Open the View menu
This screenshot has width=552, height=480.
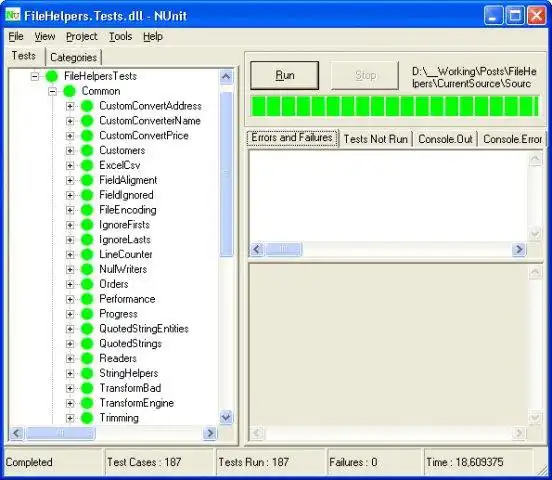point(45,36)
